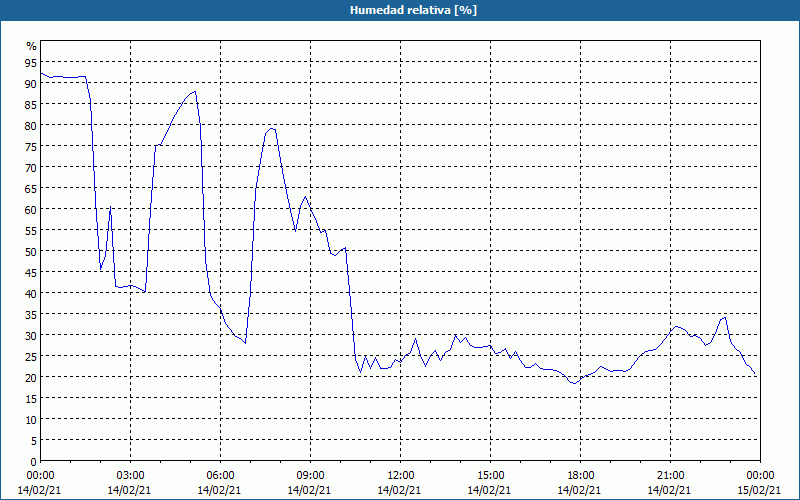Image resolution: width=800 pixels, height=500 pixels.
Task: Click the 15/02/21 date label
Action: pyautogui.click(x=760, y=490)
